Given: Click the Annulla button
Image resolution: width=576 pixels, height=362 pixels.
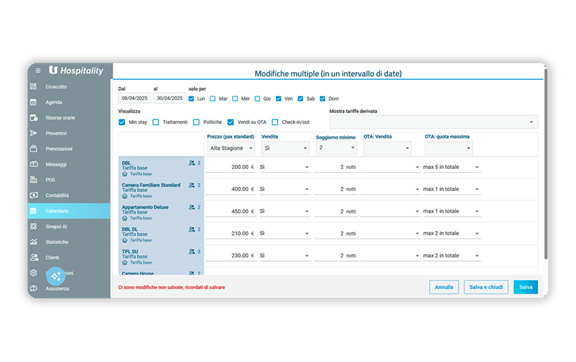Looking at the screenshot, I should coord(444,287).
